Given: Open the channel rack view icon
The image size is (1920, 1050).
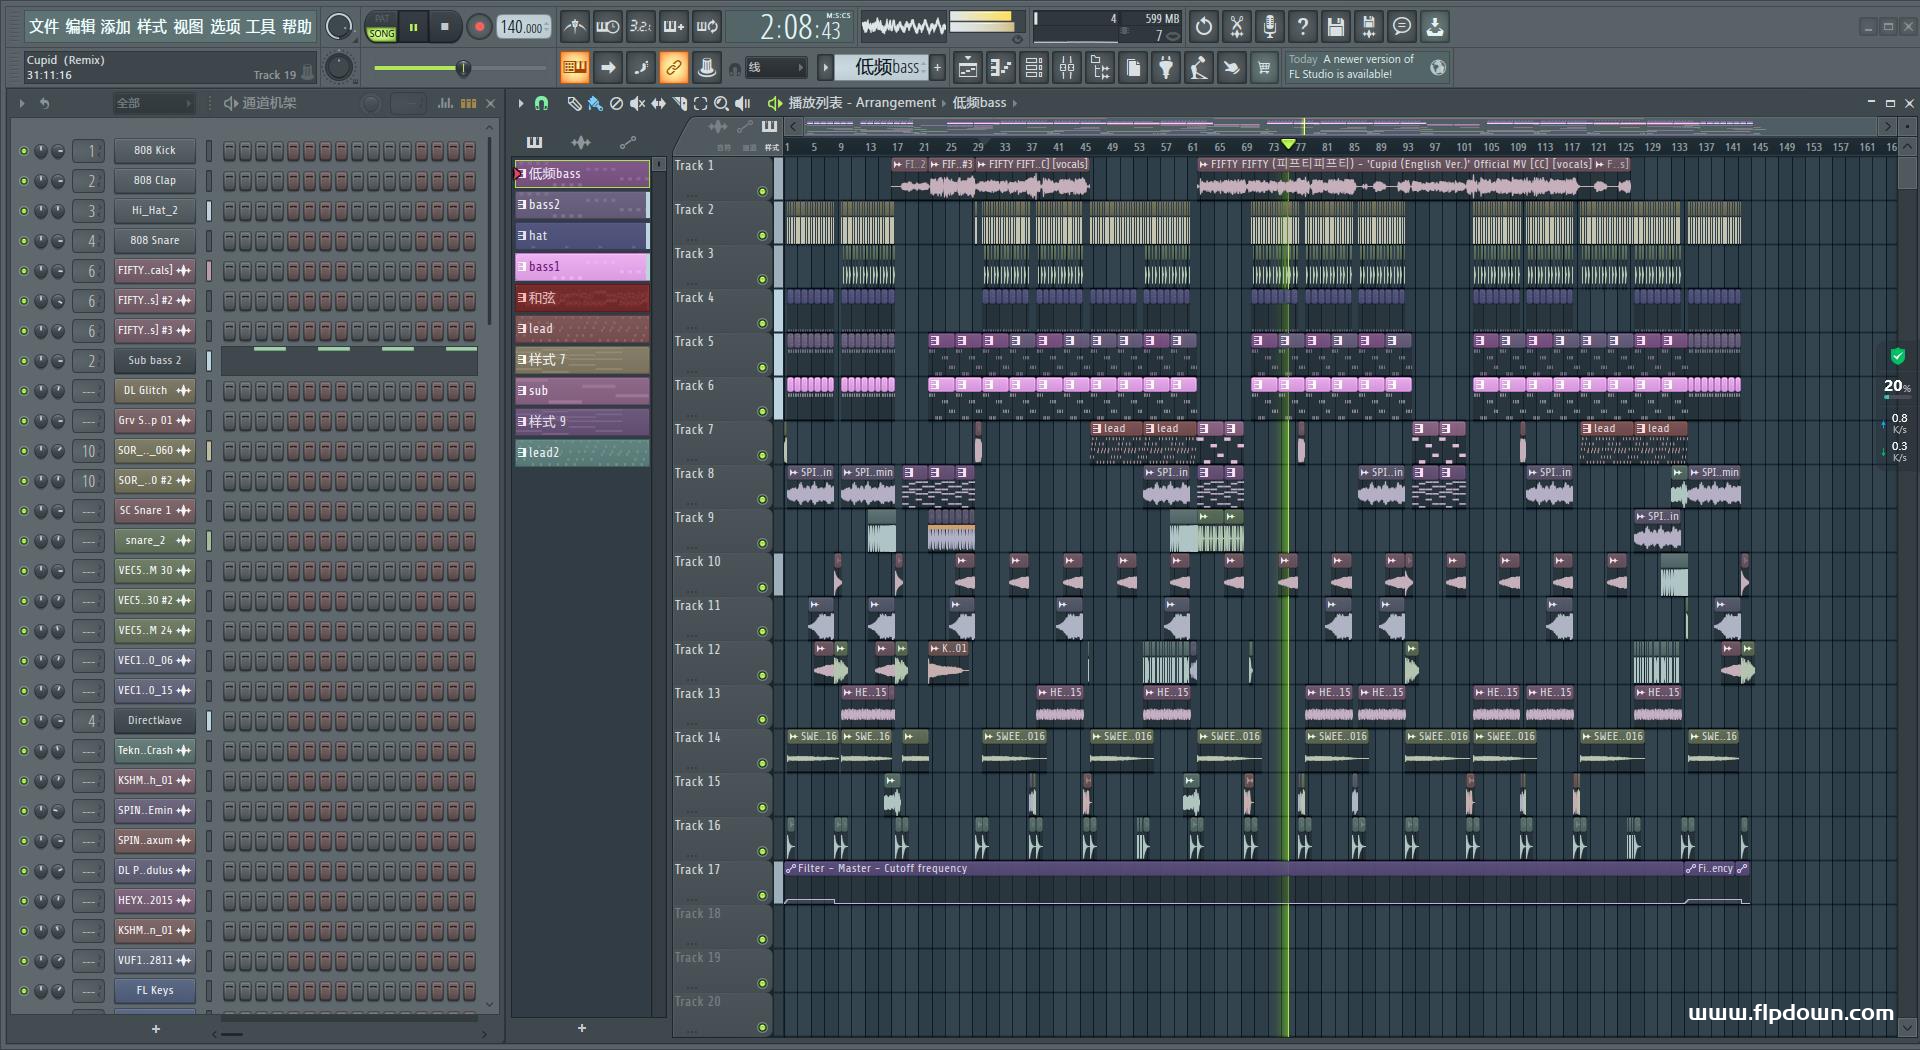Looking at the screenshot, I should (x=1034, y=68).
